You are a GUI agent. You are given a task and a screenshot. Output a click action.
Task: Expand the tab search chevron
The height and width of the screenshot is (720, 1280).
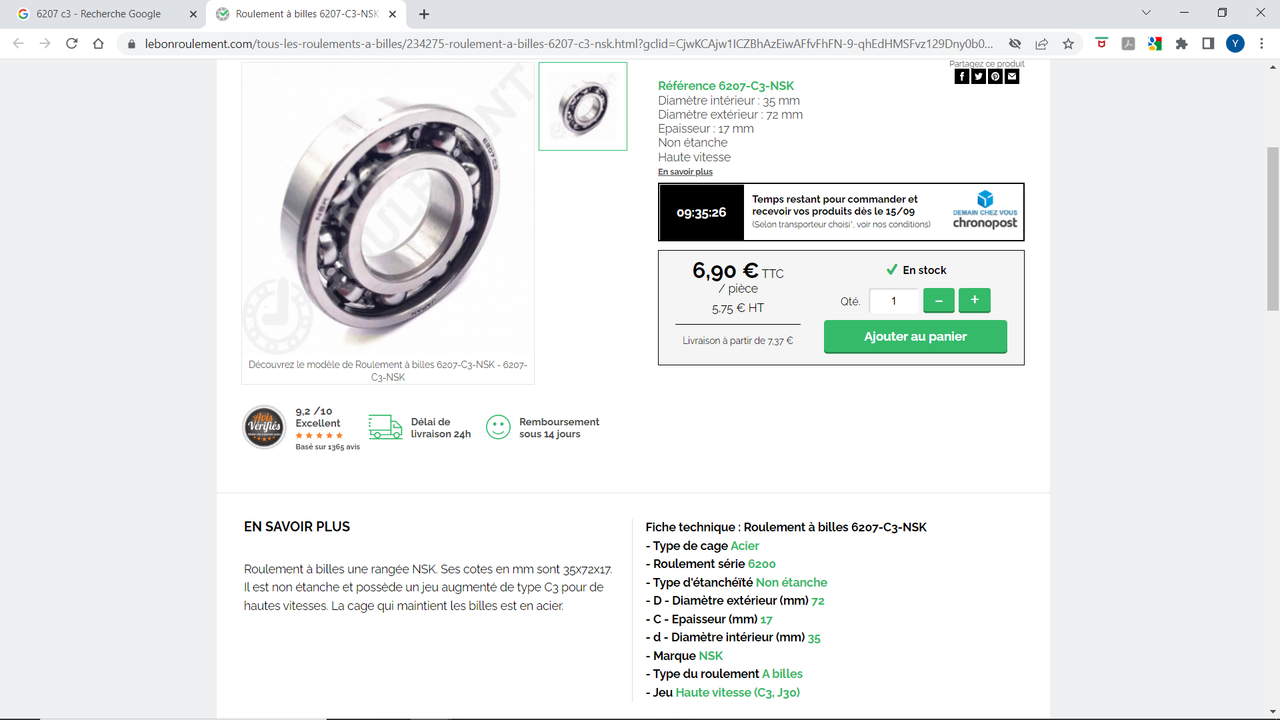click(x=1146, y=13)
